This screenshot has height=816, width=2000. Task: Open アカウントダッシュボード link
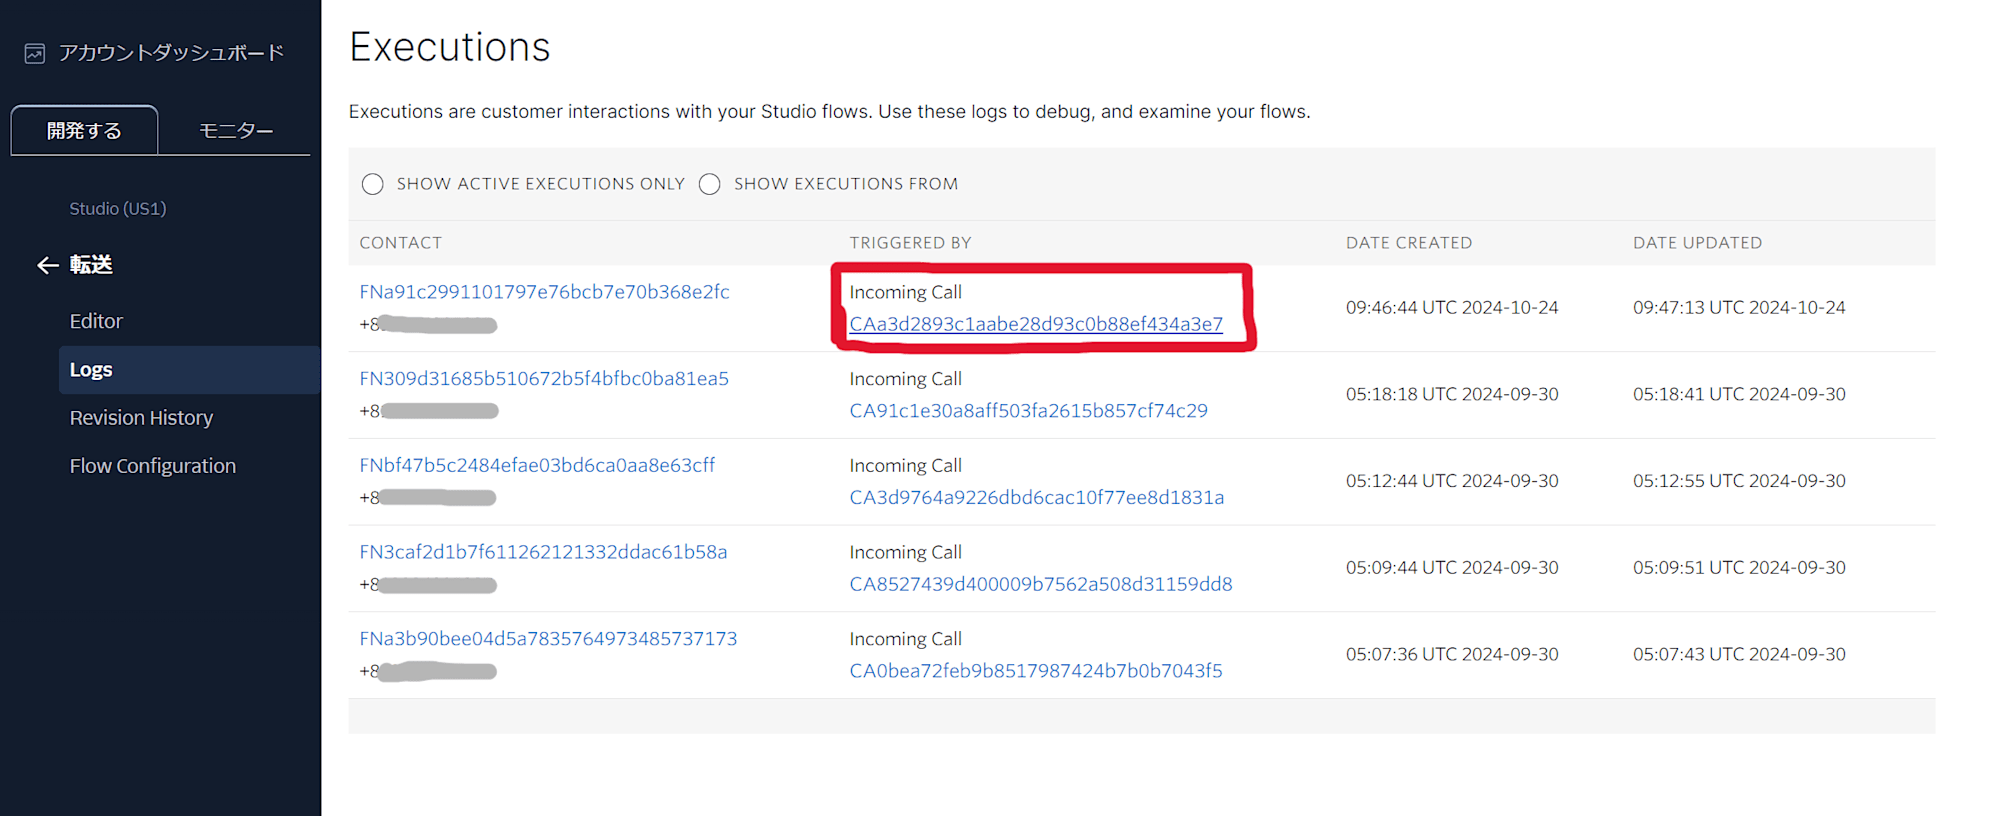[171, 53]
